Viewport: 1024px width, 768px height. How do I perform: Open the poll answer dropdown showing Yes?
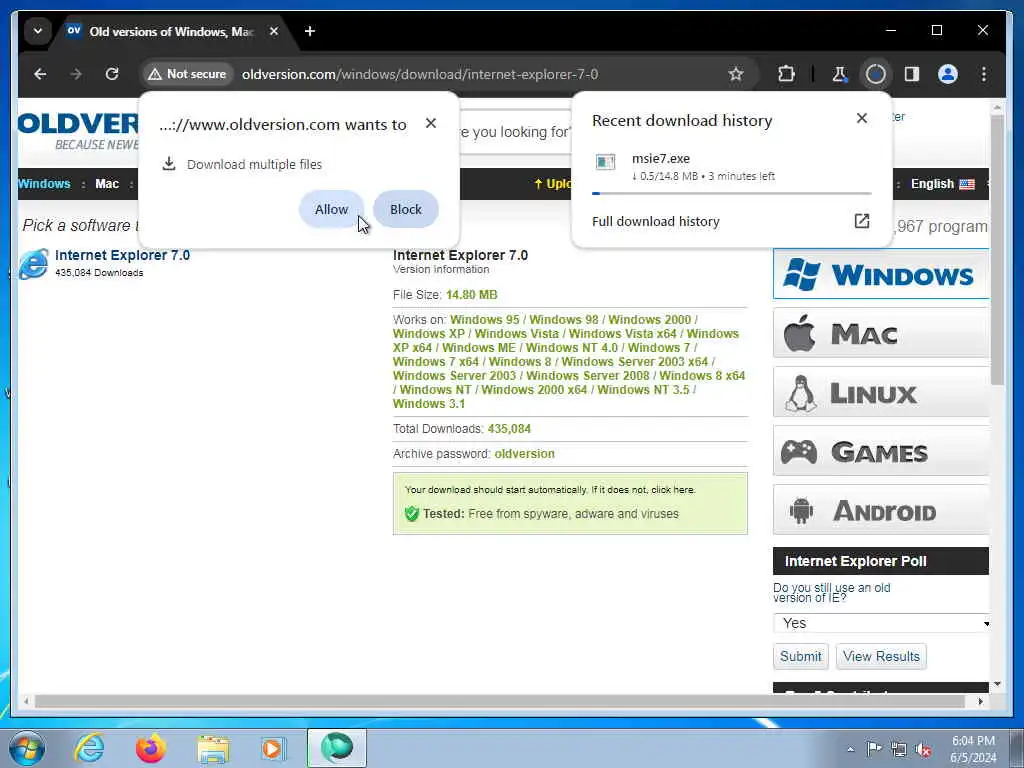tap(882, 623)
